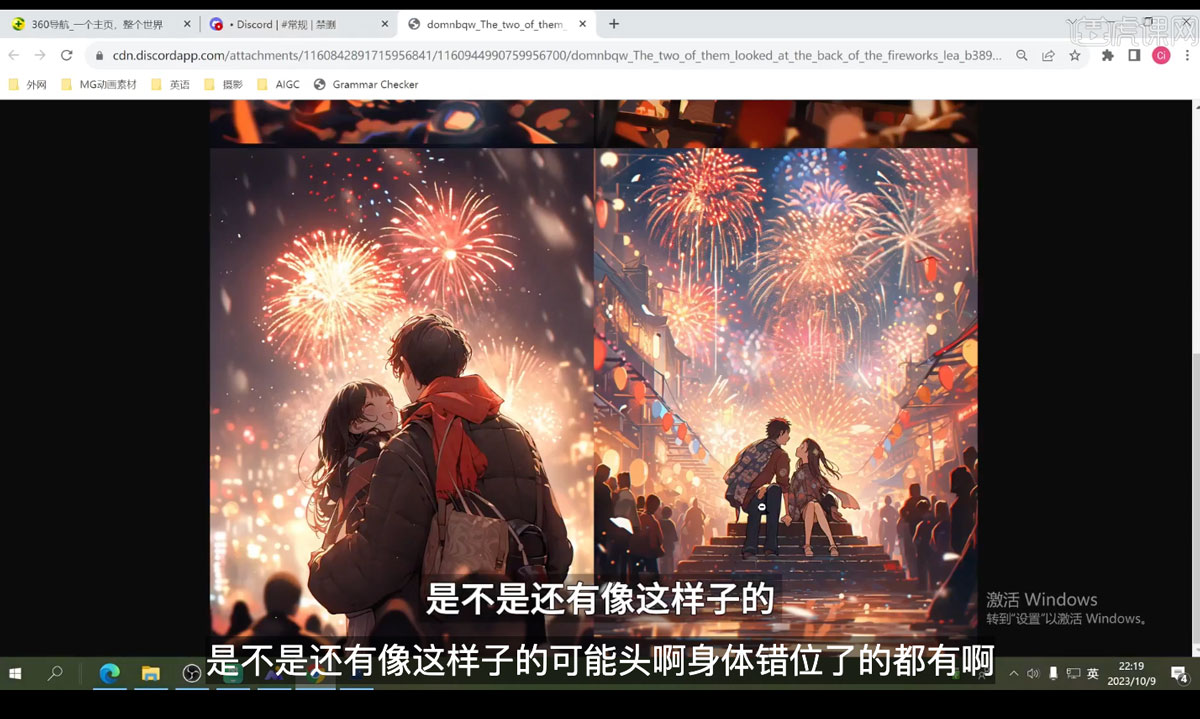Switch input method via the 英 indicator
The image size is (1200, 719).
pos(1092,674)
